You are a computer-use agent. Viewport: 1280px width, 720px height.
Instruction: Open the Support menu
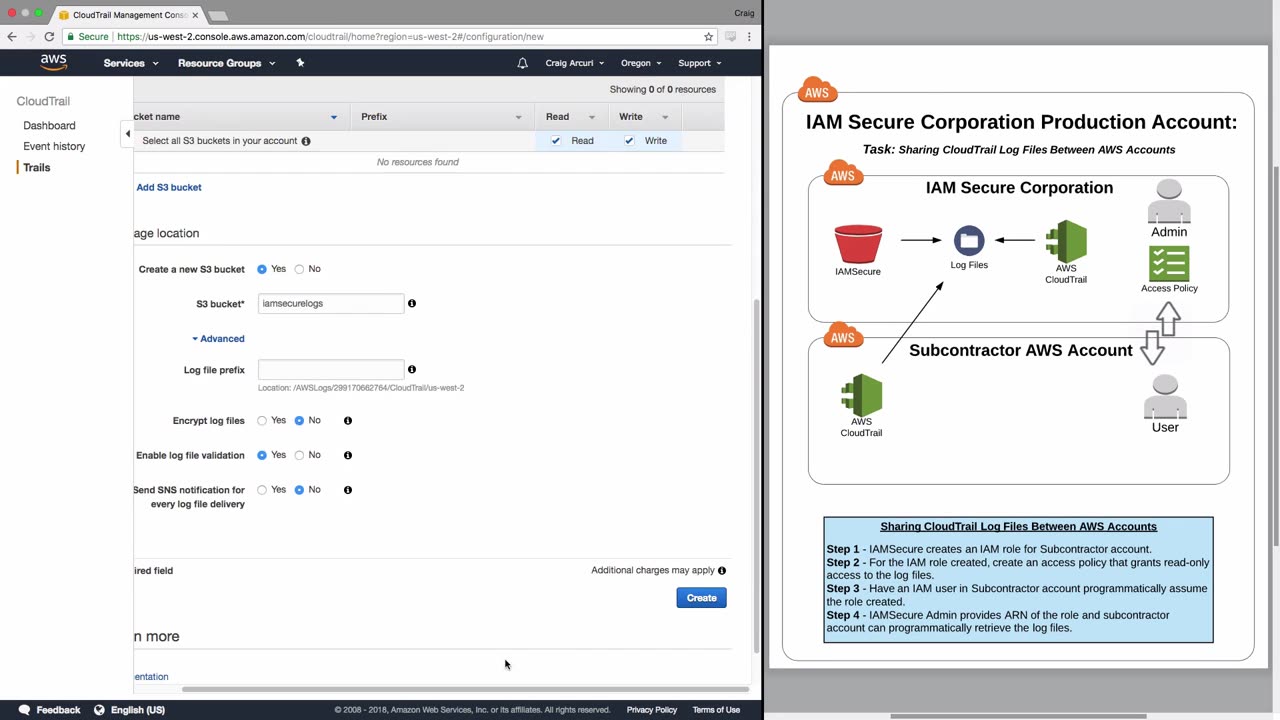tap(700, 63)
